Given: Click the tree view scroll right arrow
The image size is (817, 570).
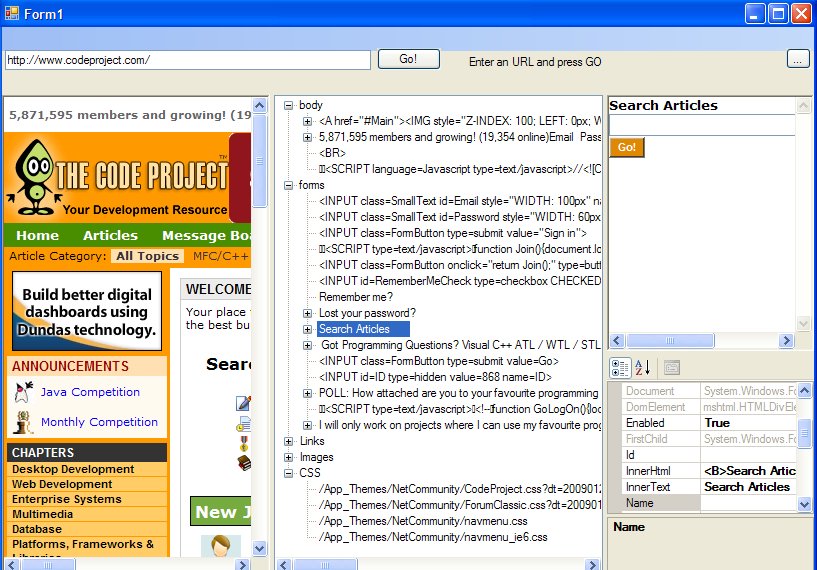Looking at the screenshot, I should (x=592, y=565).
